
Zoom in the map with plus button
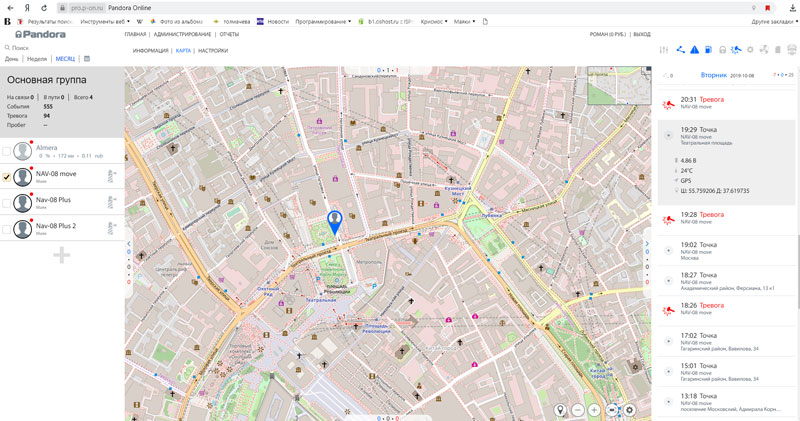[594, 410]
